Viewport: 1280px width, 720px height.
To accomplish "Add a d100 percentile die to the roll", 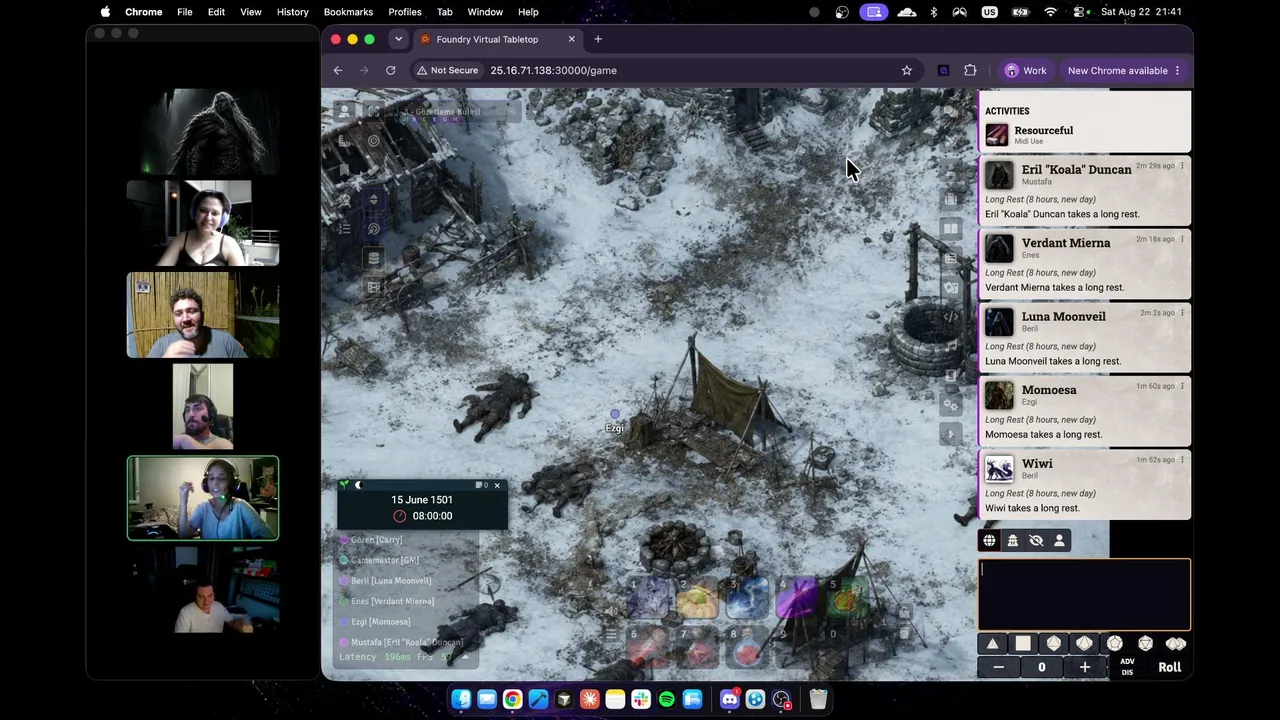I will [1176, 644].
